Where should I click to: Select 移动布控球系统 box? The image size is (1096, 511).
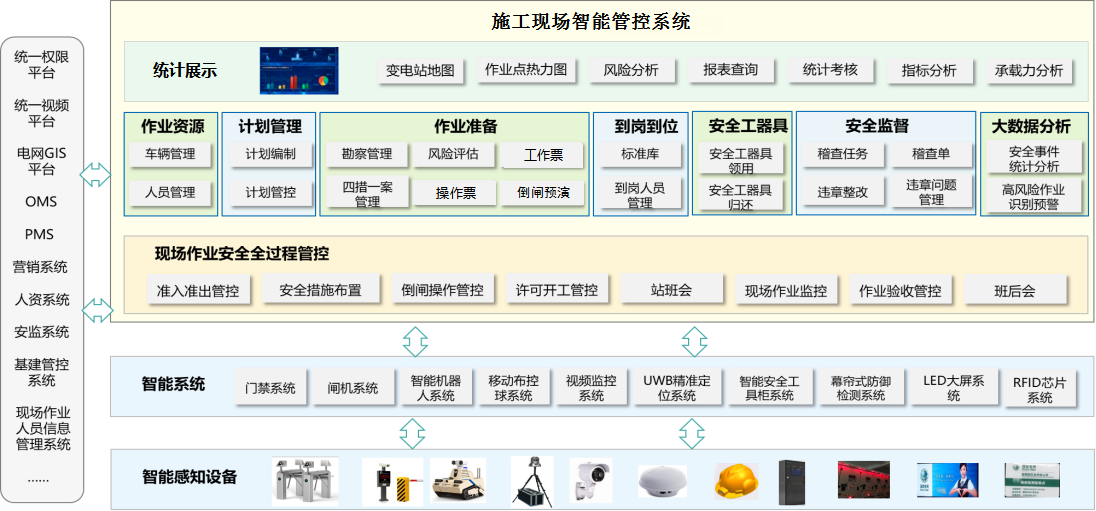point(514,388)
